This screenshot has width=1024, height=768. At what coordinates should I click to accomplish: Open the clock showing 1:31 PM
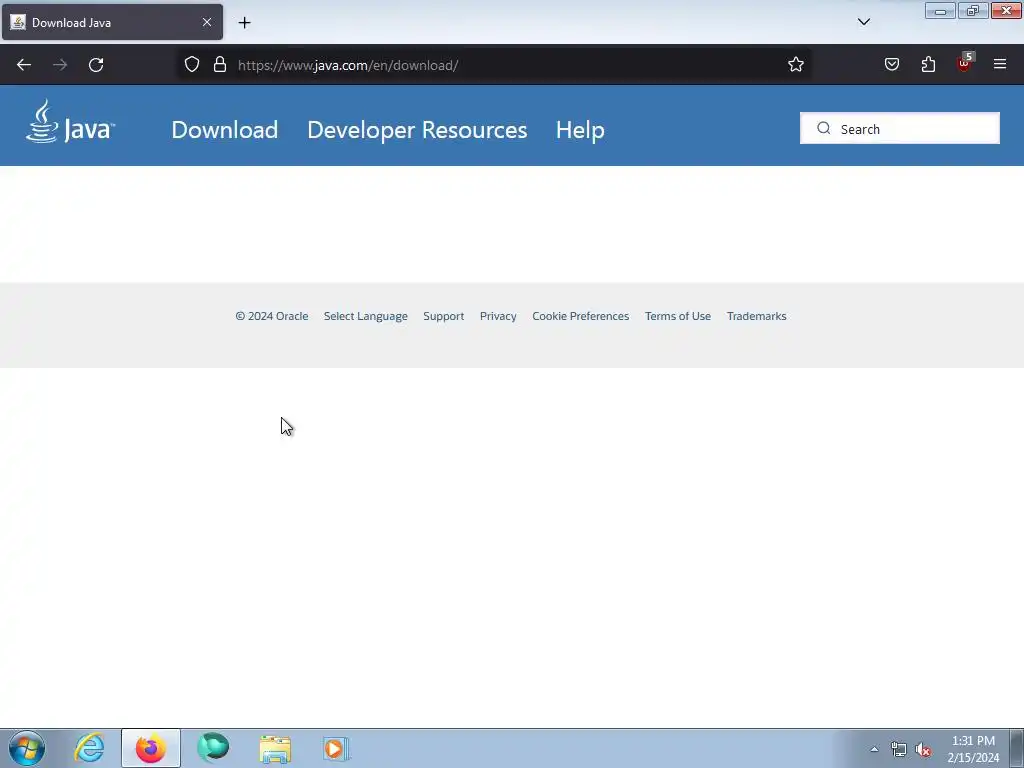[973, 749]
